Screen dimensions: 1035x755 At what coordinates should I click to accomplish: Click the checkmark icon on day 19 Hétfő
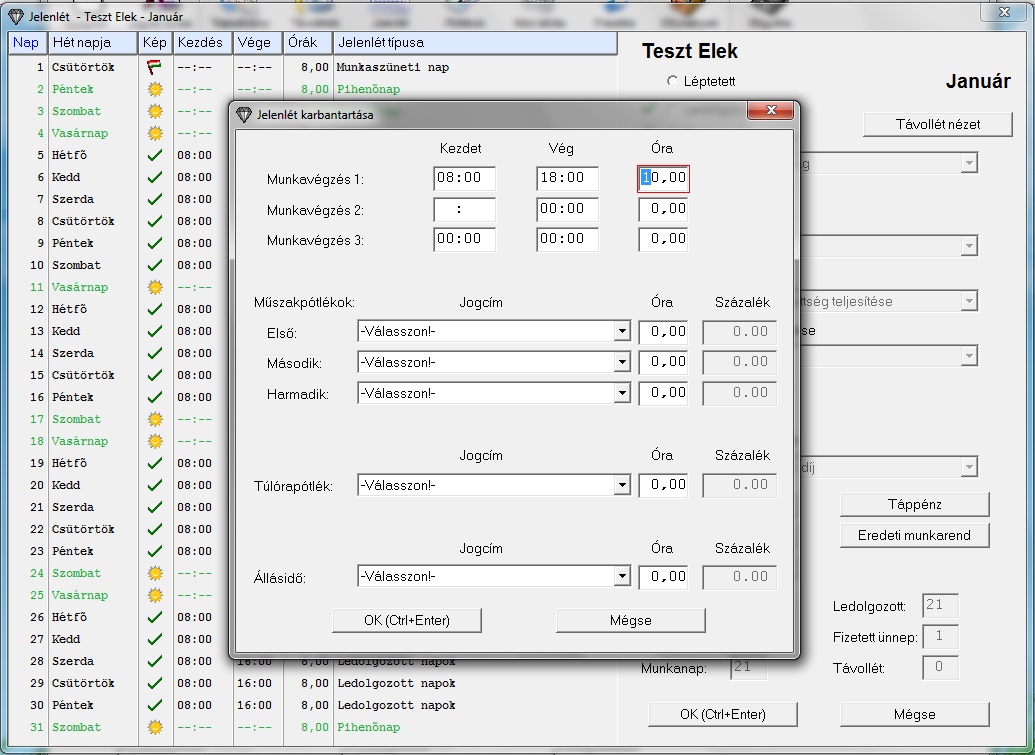click(154, 463)
